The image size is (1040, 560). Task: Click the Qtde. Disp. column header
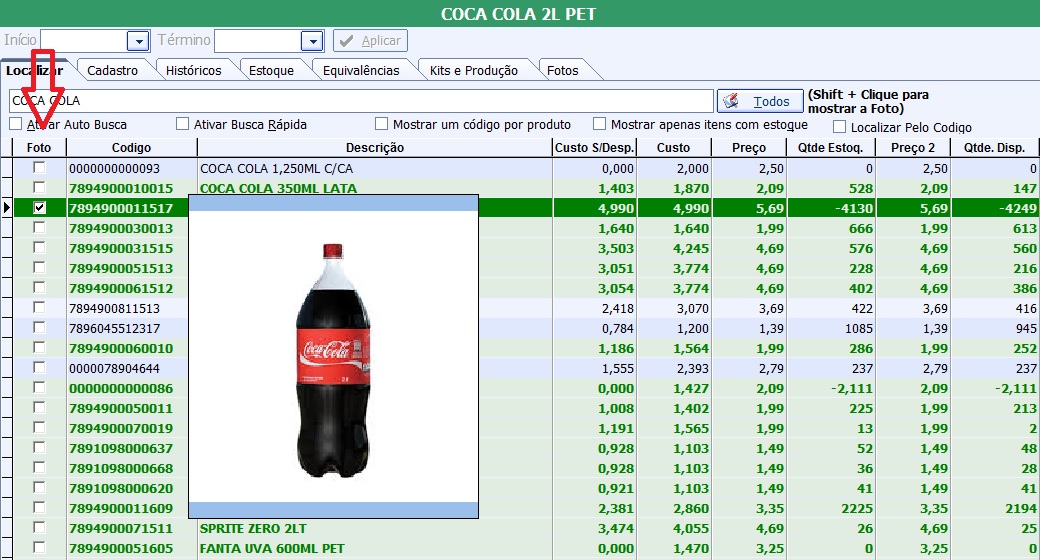[994, 147]
